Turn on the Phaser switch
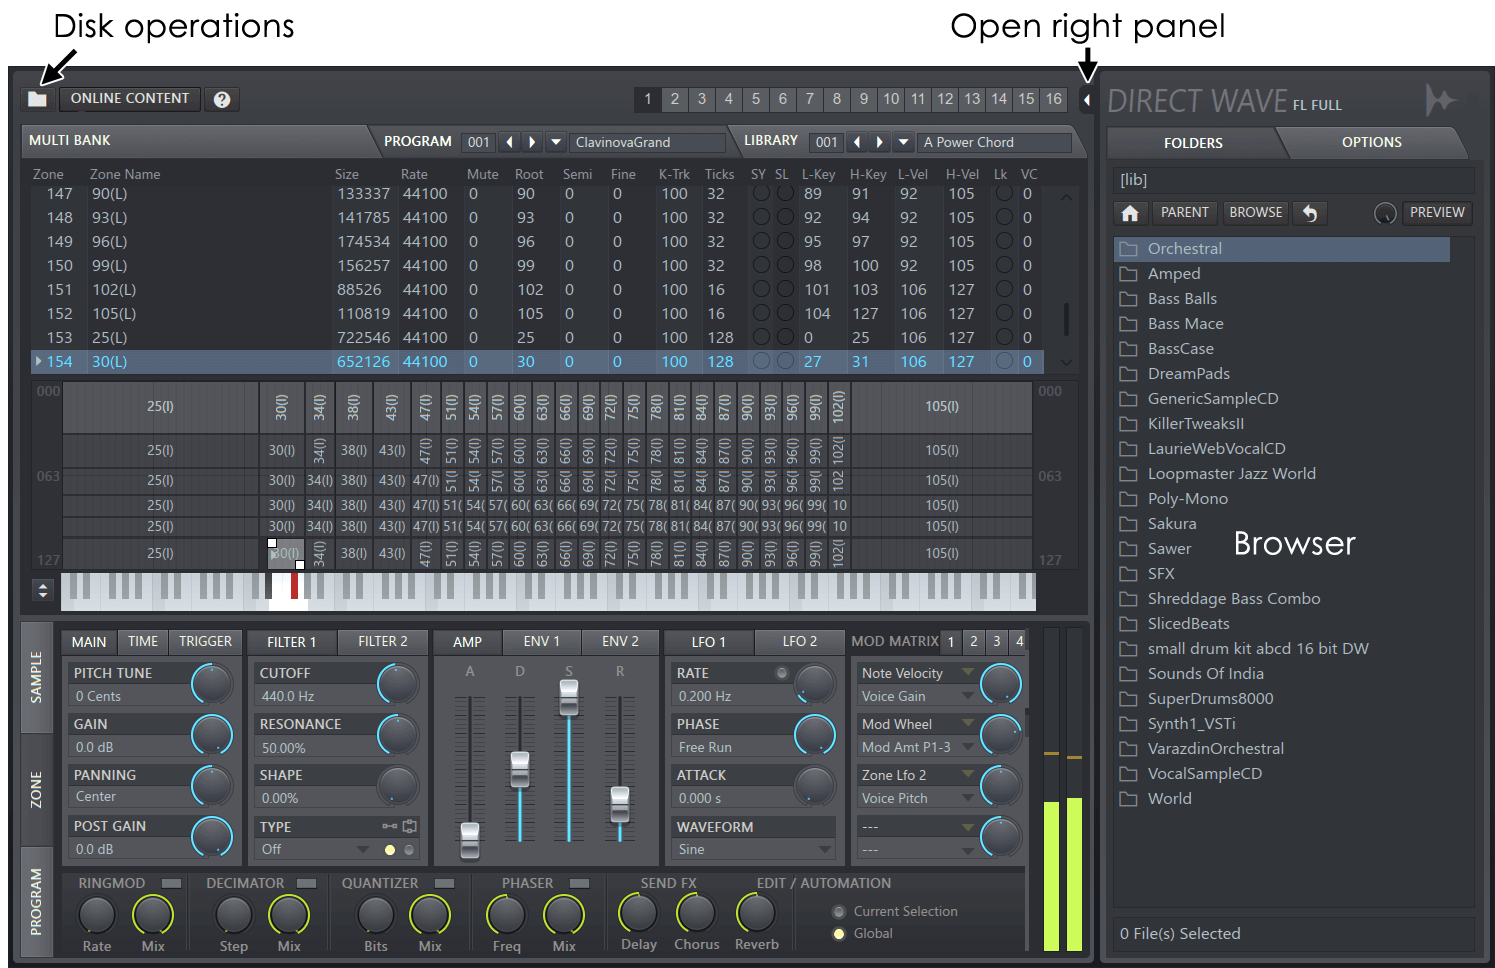 pyautogui.click(x=579, y=883)
